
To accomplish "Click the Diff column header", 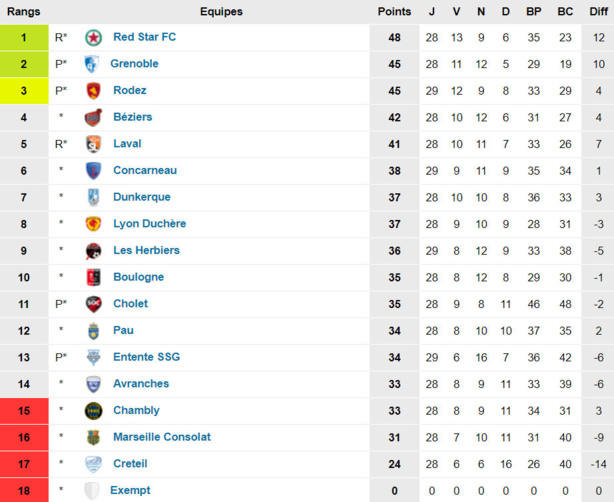I will click(x=597, y=12).
